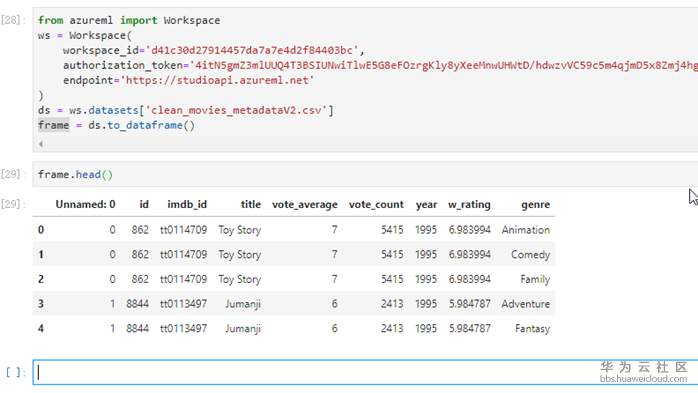This screenshot has width=698, height=393.
Task: Click the empty code cell input
Action: tap(365, 372)
